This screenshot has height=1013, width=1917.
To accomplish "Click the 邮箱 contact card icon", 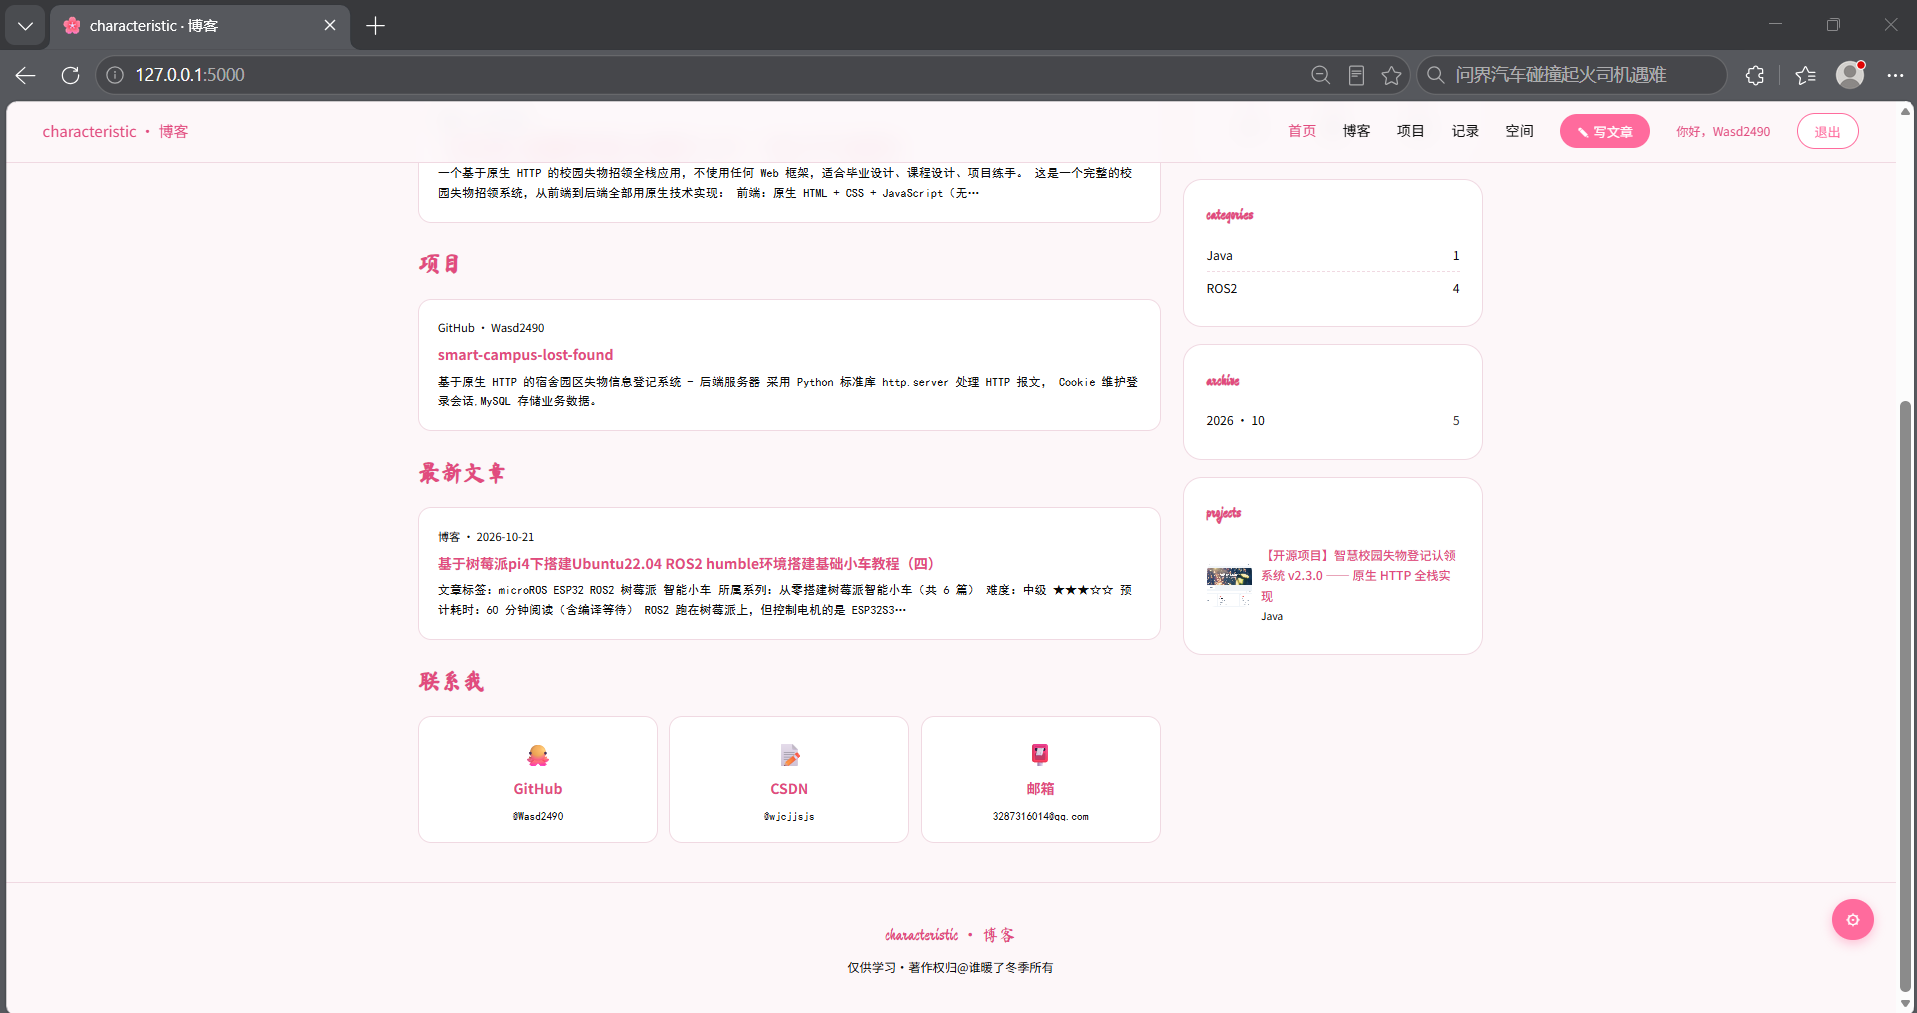I will [x=1040, y=754].
